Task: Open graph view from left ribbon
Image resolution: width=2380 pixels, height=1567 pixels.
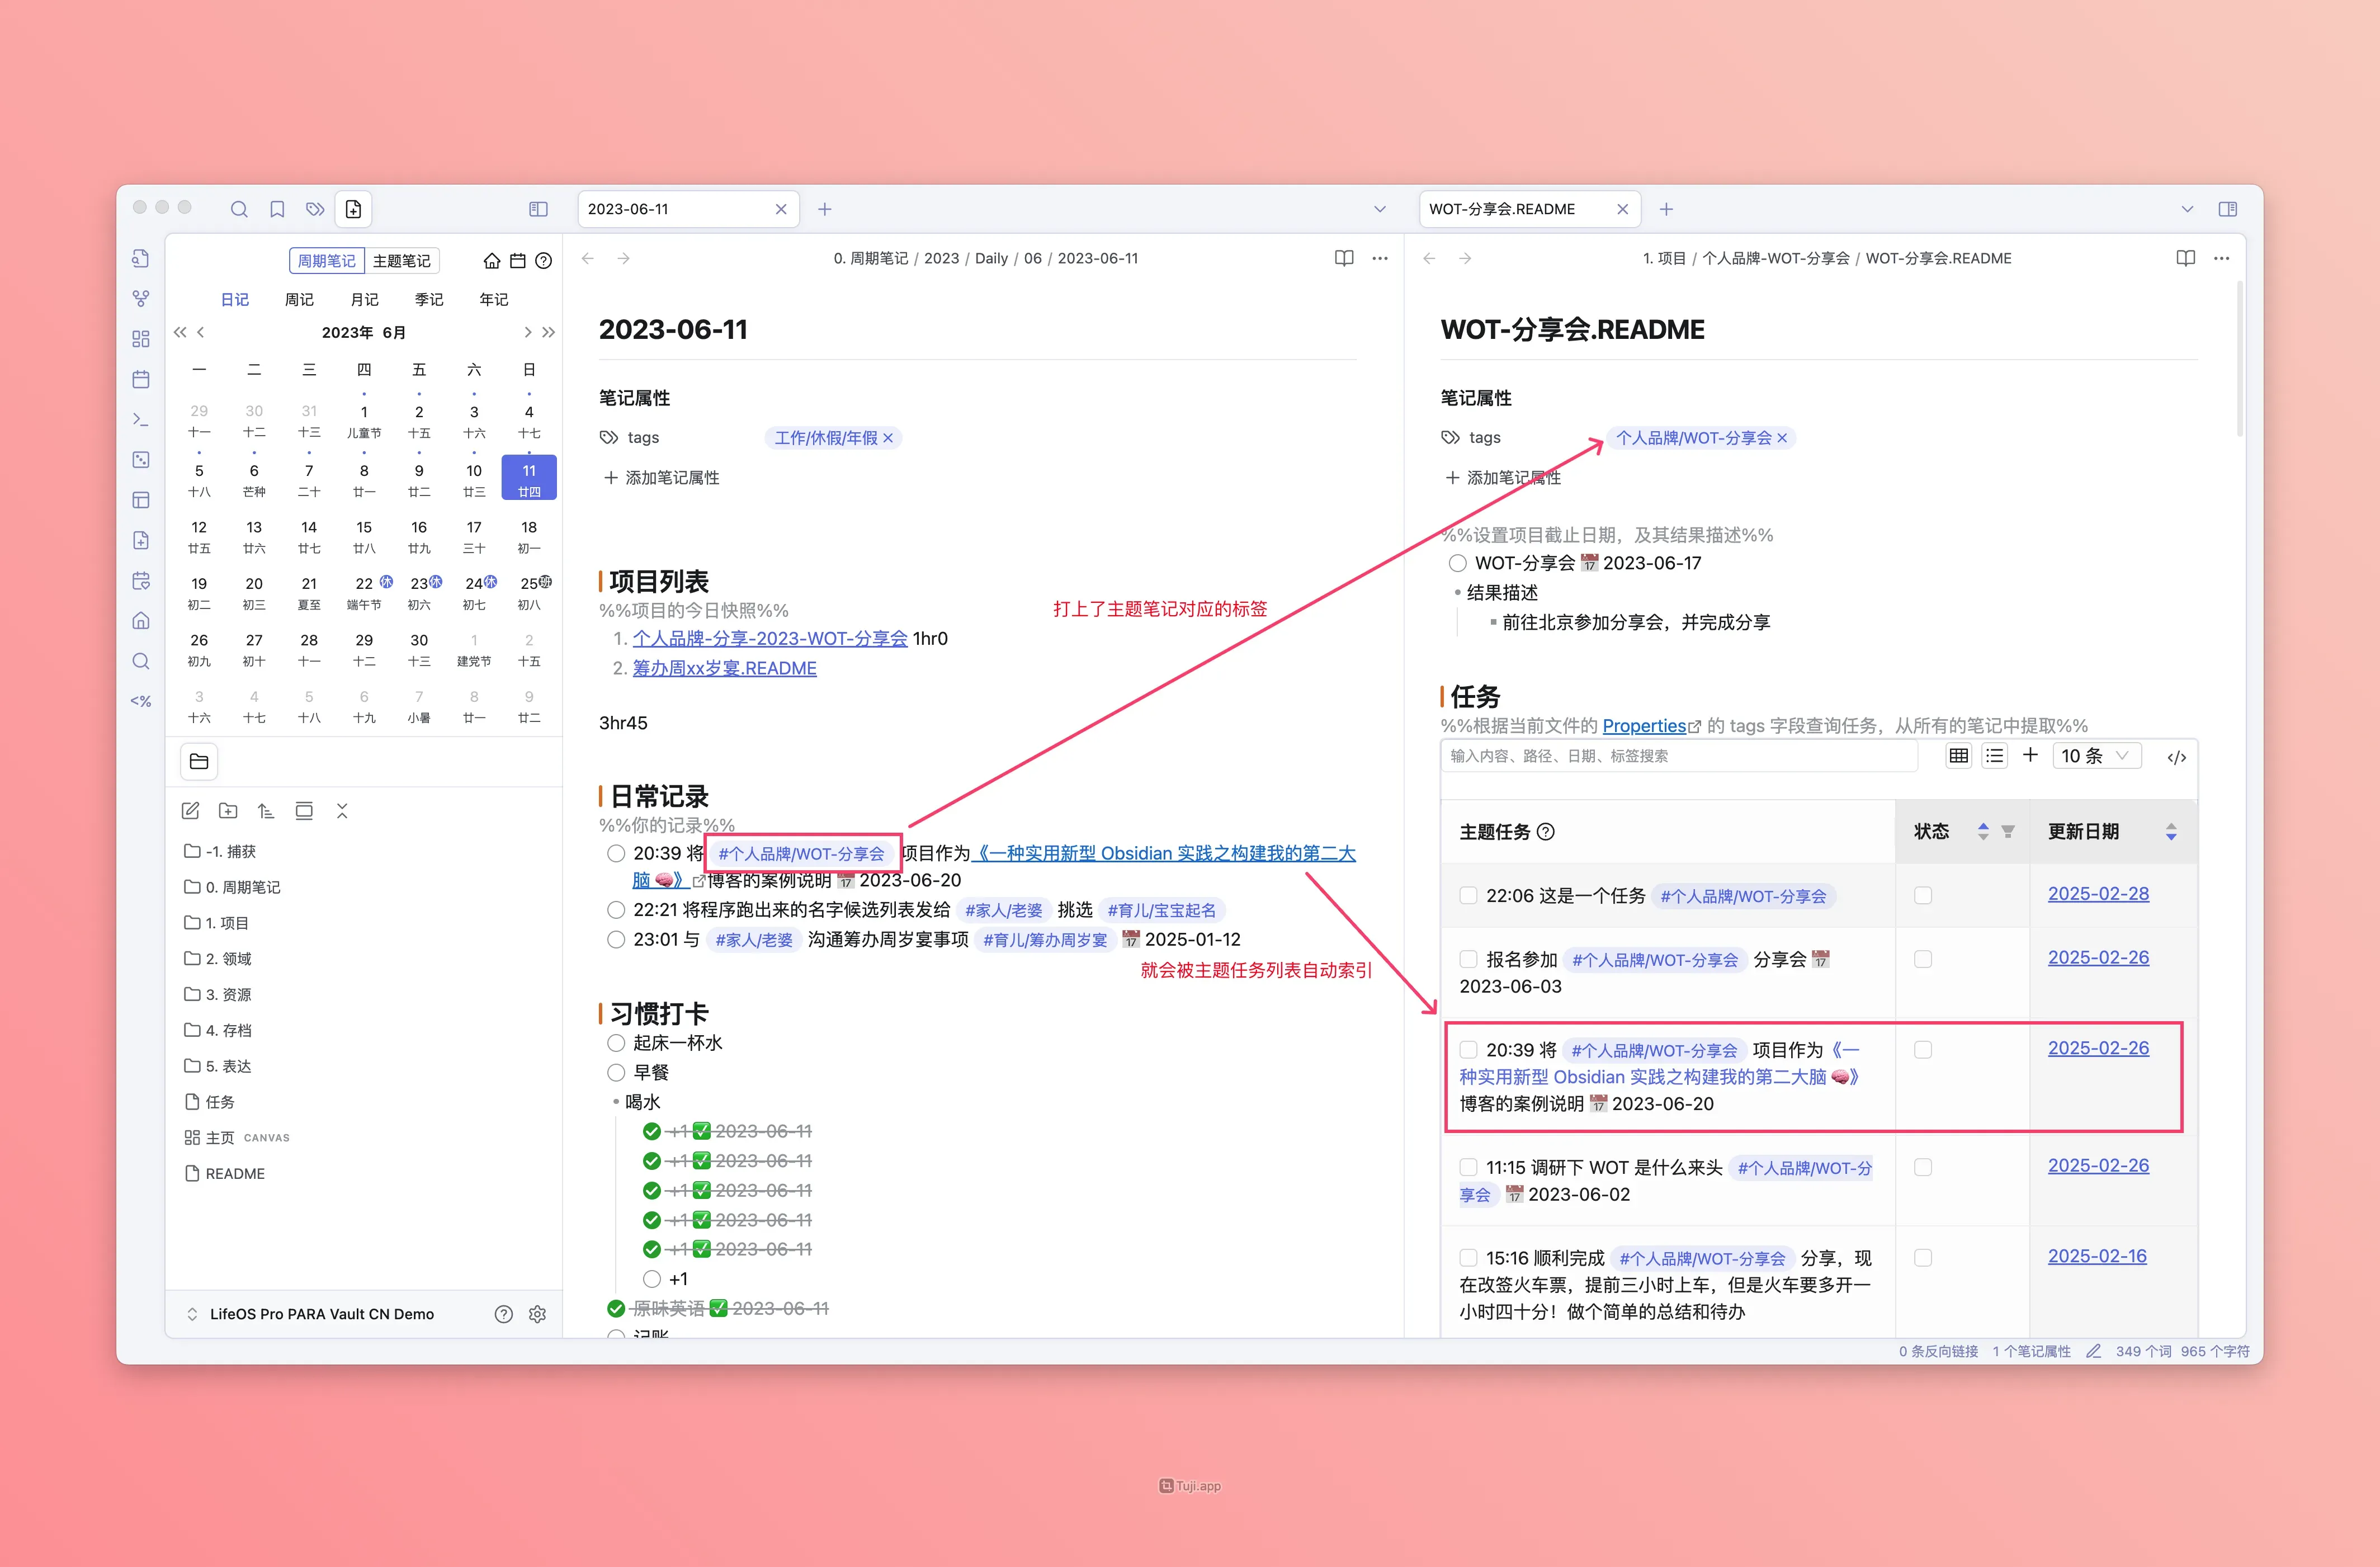Action: click(141, 298)
